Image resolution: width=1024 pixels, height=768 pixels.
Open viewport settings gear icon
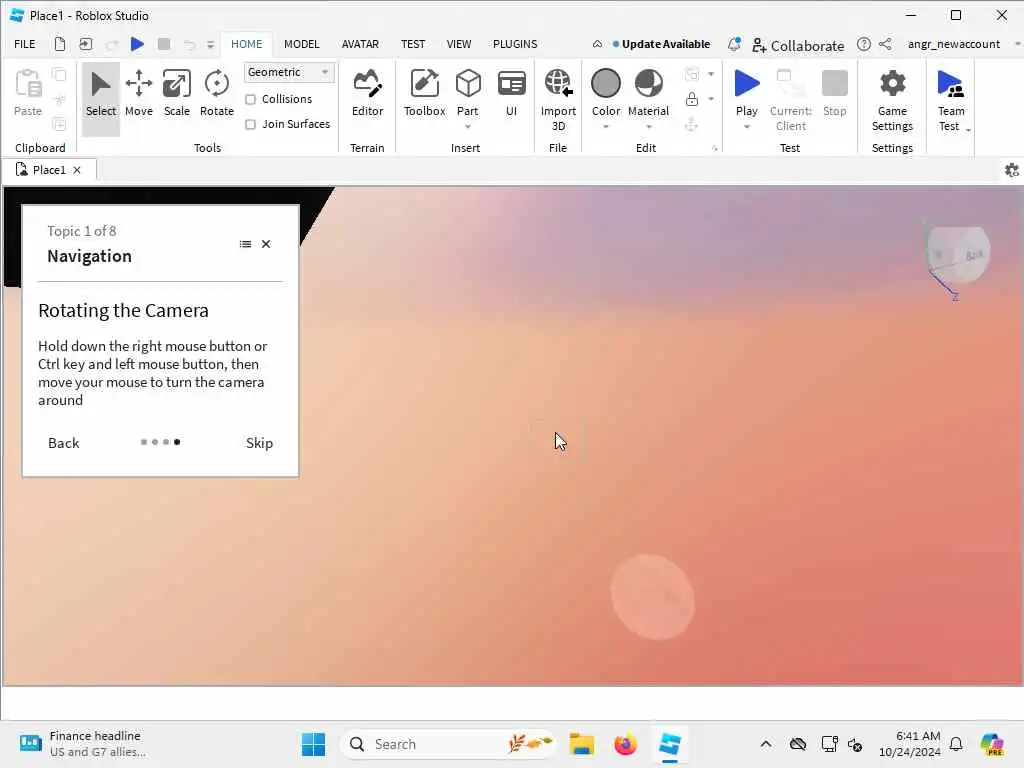tap(1012, 170)
